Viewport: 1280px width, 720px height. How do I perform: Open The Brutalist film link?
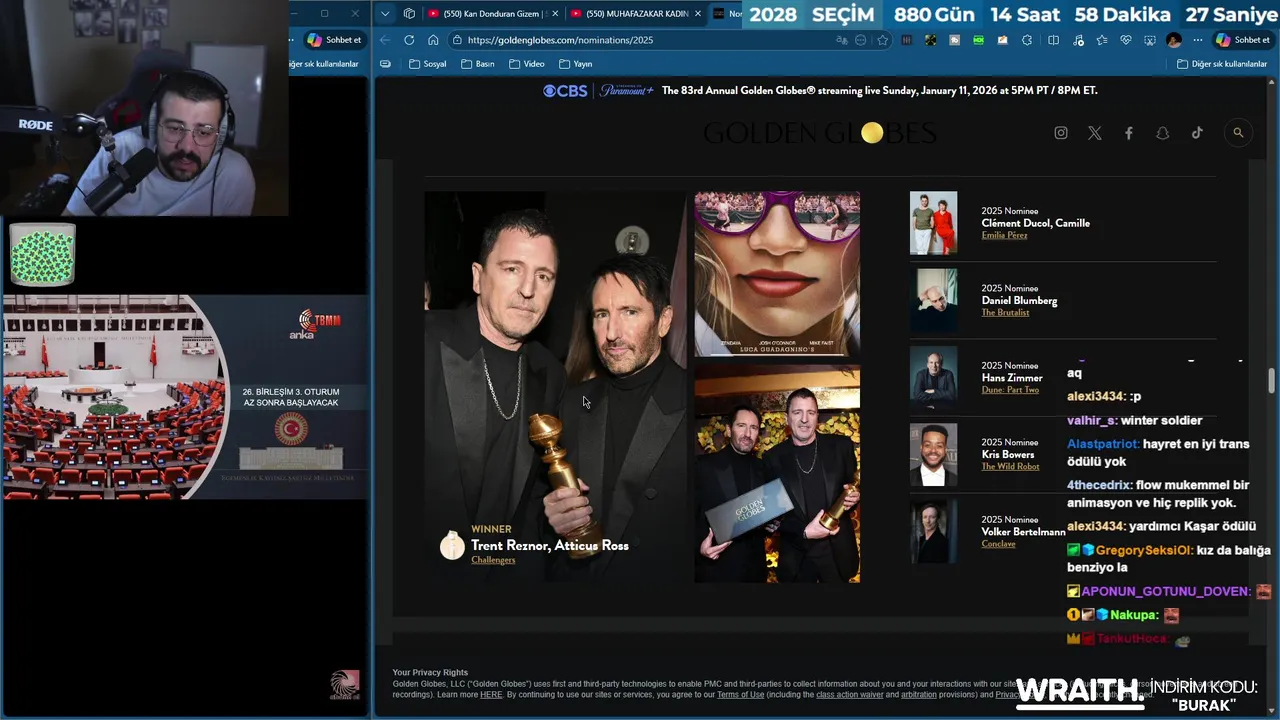click(1005, 312)
